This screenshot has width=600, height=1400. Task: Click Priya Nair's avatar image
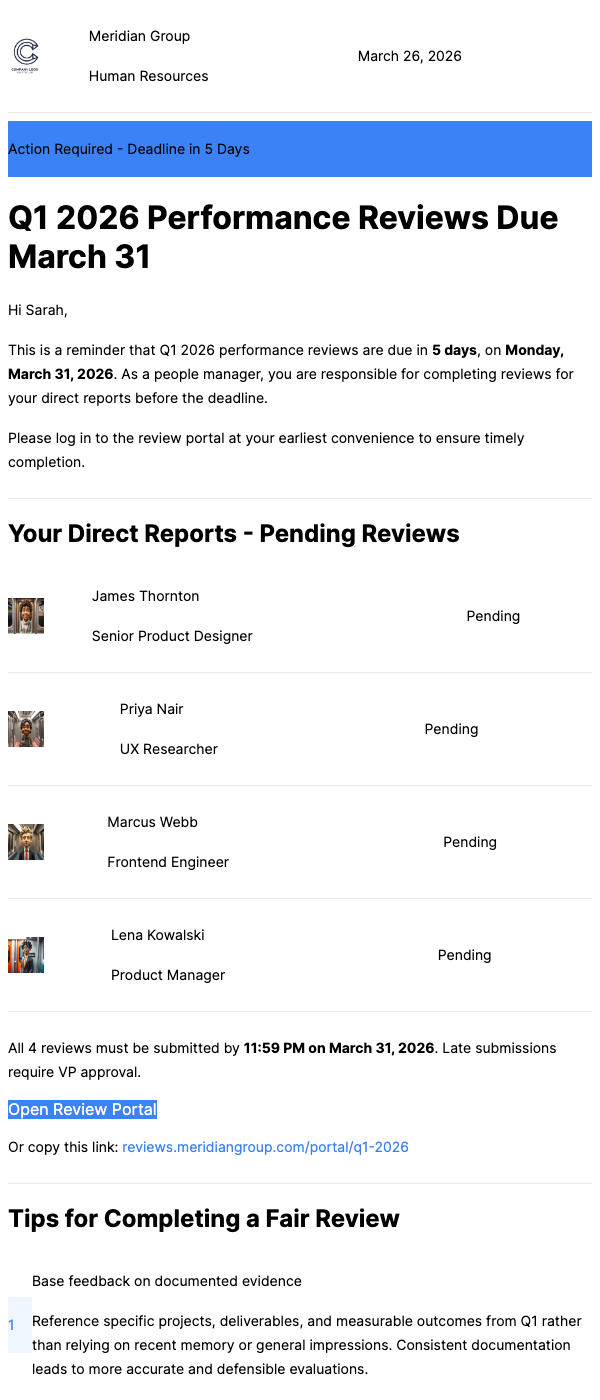25,728
